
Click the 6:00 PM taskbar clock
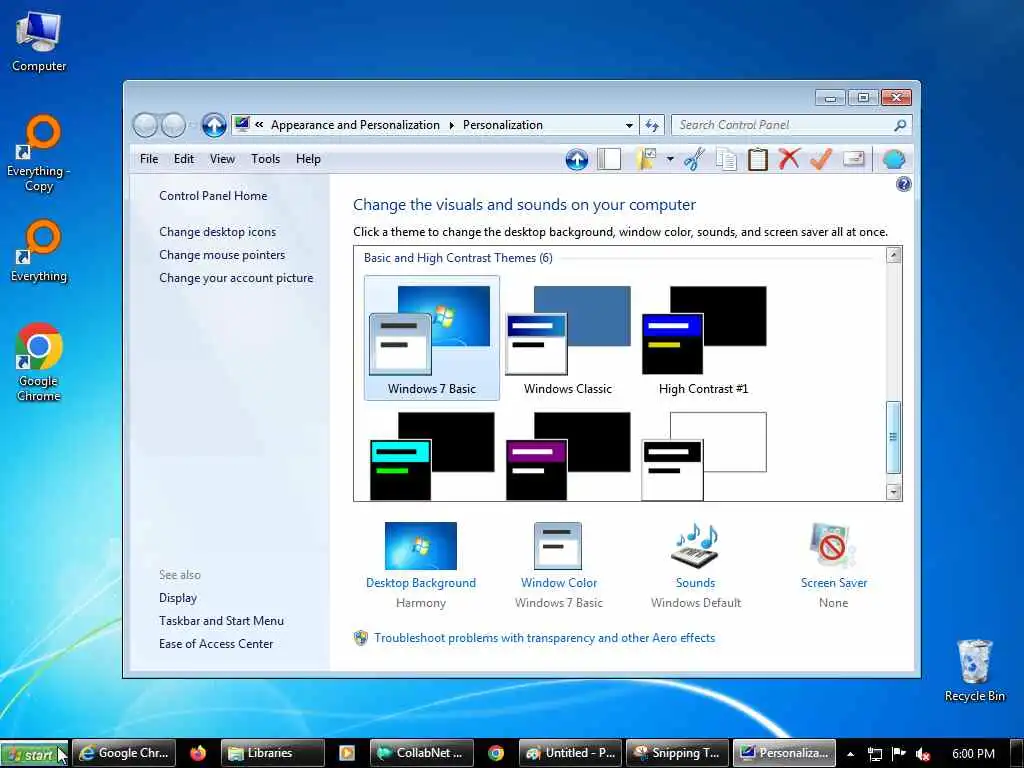pyautogui.click(x=973, y=754)
